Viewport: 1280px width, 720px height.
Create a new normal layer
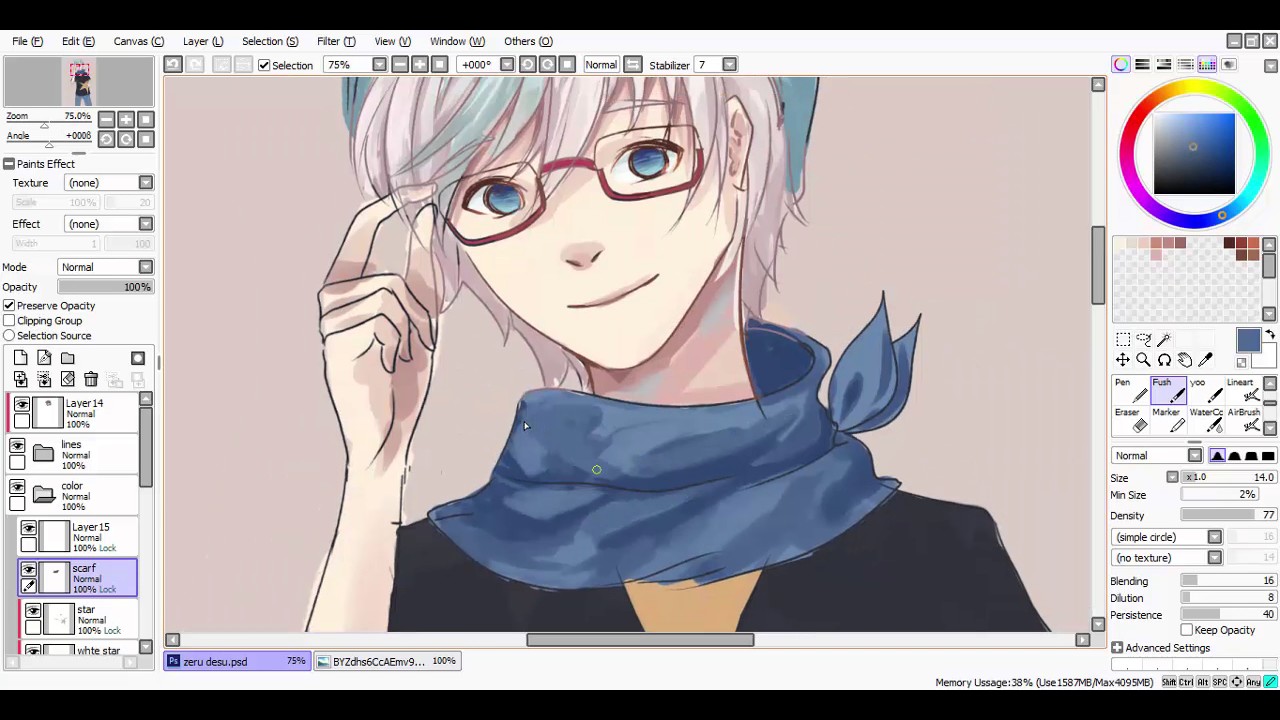21,358
